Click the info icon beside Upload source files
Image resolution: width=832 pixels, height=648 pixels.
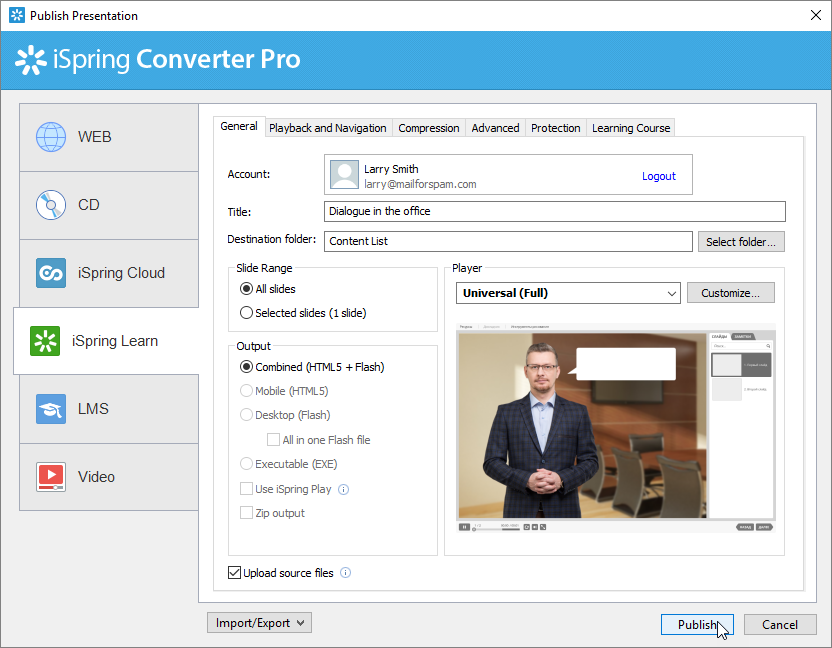[346, 573]
